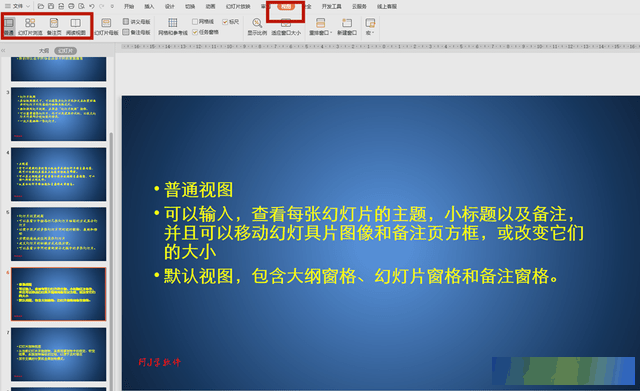Open the Zoom ratio (显示比例) magnifier icon
The image size is (640, 391).
coord(257,26)
